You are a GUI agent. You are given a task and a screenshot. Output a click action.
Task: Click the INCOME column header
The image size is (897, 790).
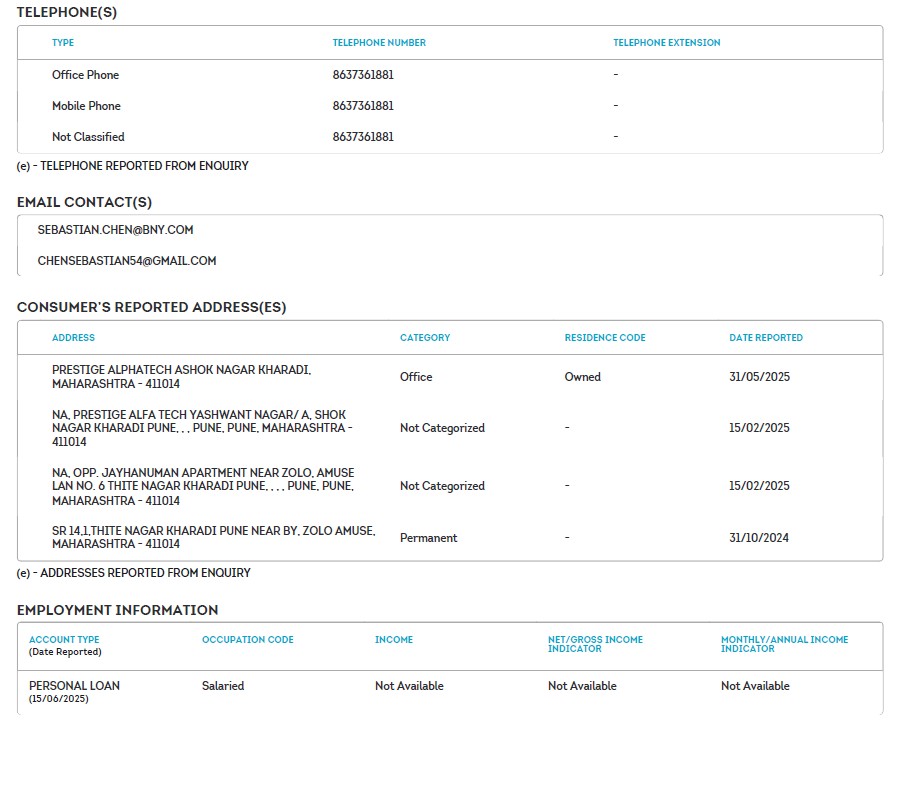pyautogui.click(x=394, y=640)
